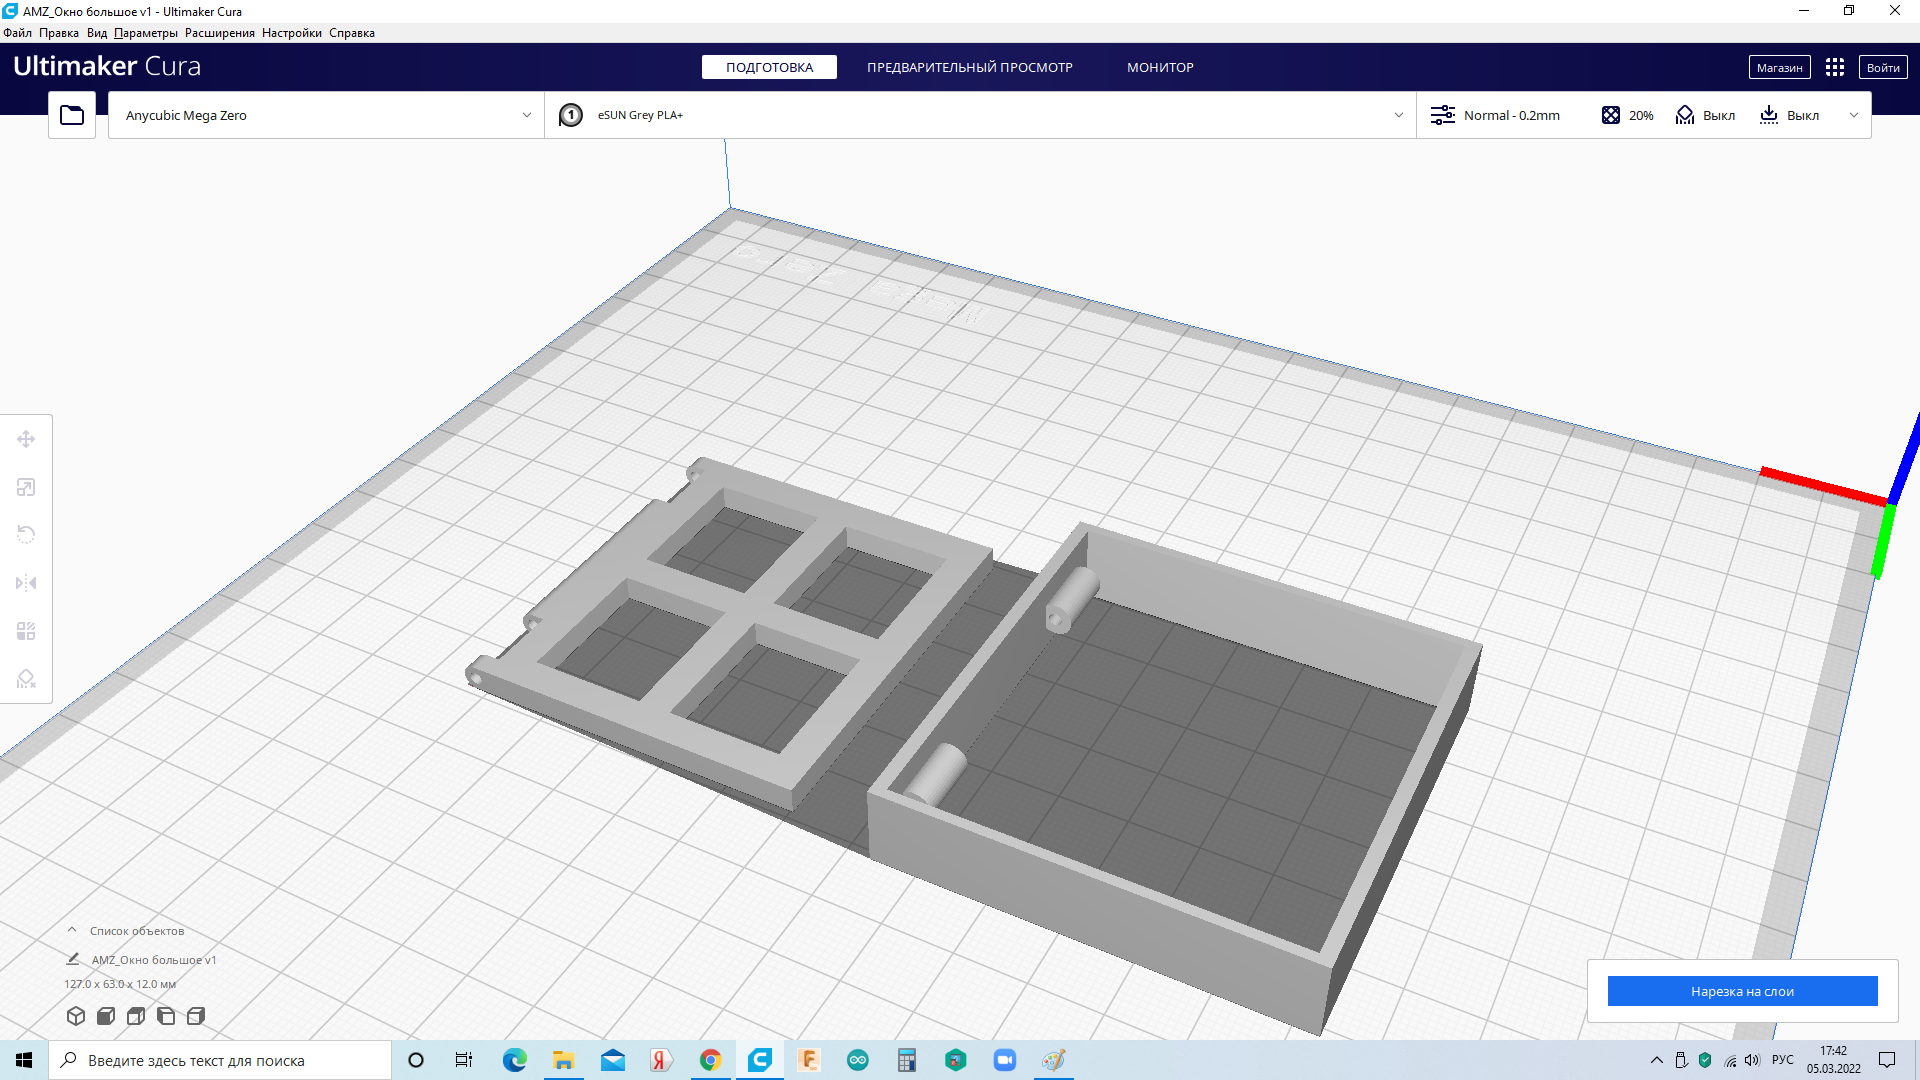Toggle the support setting showing Выкл
The image size is (1920, 1080).
tap(1706, 115)
